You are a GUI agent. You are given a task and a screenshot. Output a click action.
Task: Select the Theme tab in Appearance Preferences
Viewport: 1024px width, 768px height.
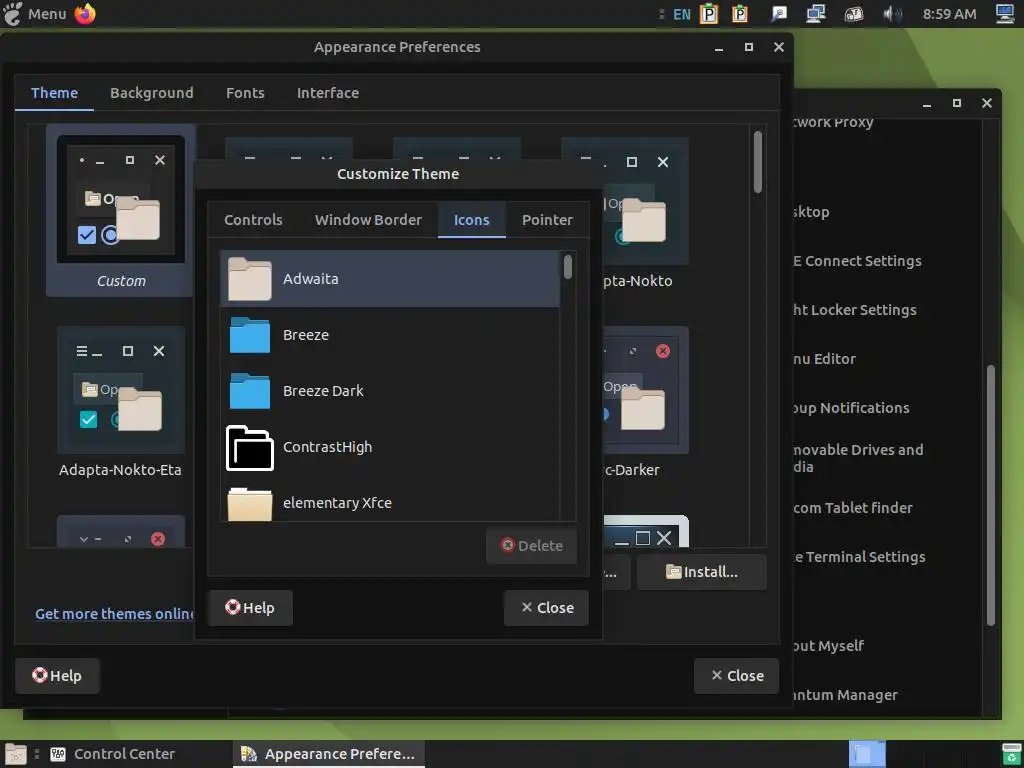54,93
